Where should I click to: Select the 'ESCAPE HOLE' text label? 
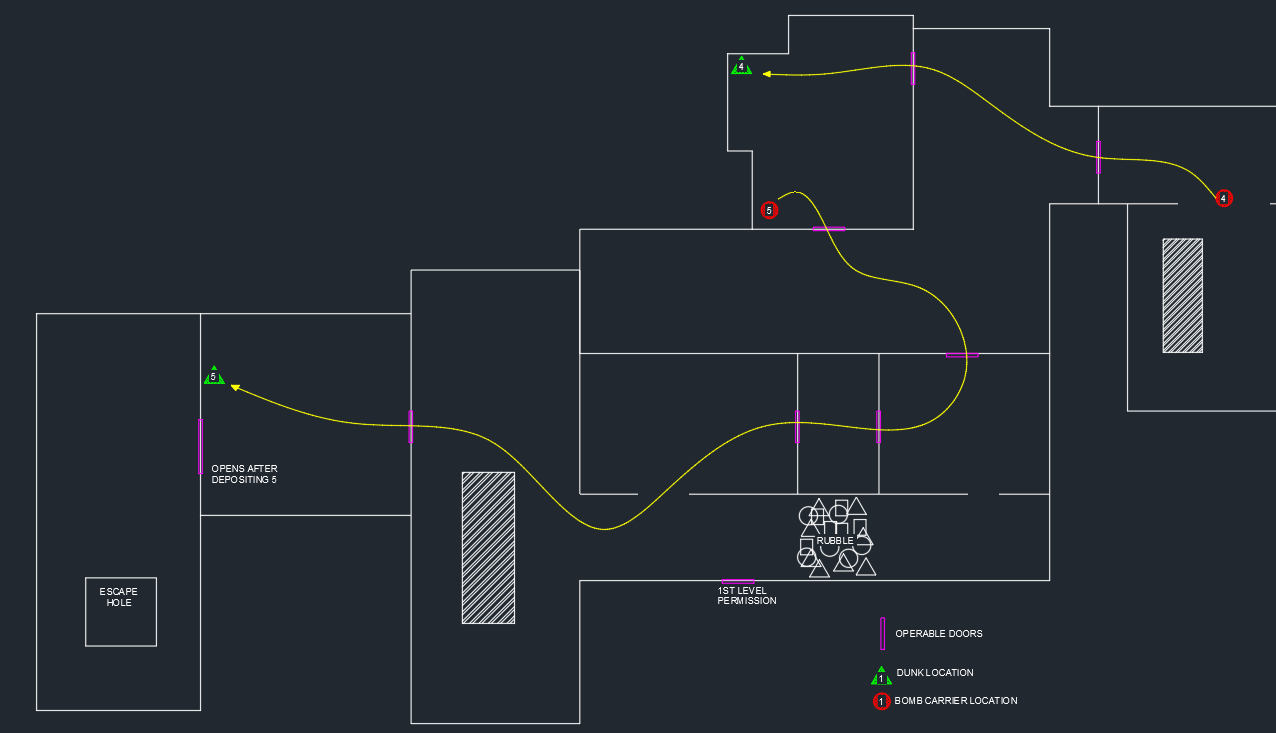[119, 597]
